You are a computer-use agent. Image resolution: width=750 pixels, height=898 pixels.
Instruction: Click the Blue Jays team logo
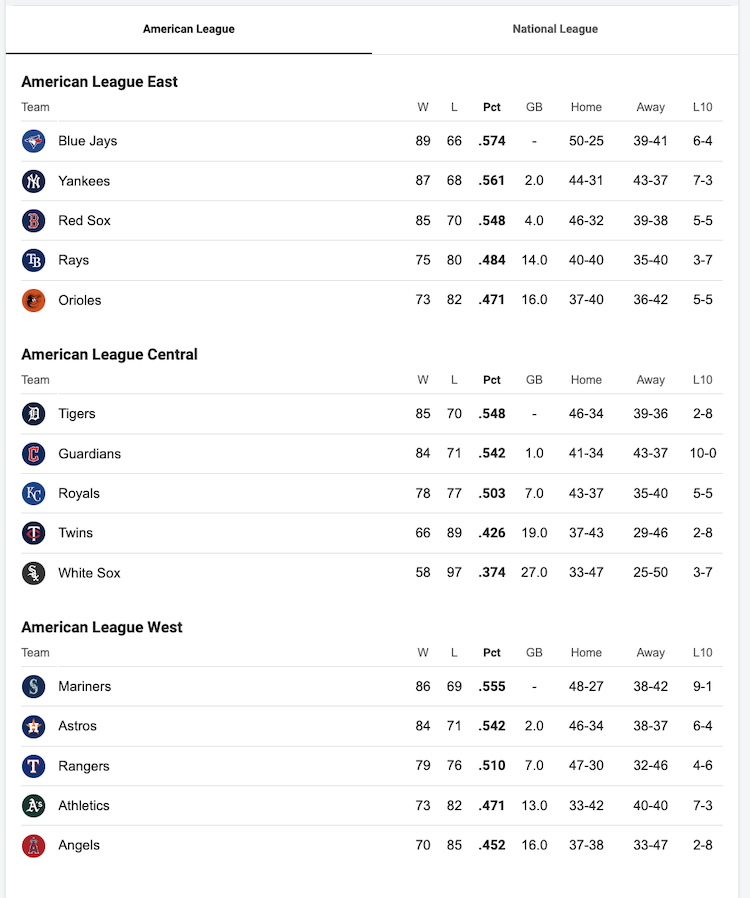34,141
